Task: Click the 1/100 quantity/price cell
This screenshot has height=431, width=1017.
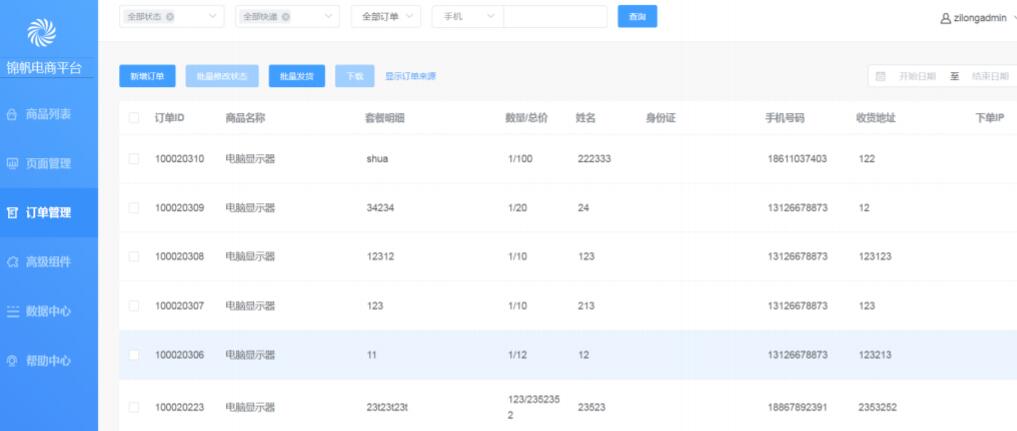Action: point(520,159)
